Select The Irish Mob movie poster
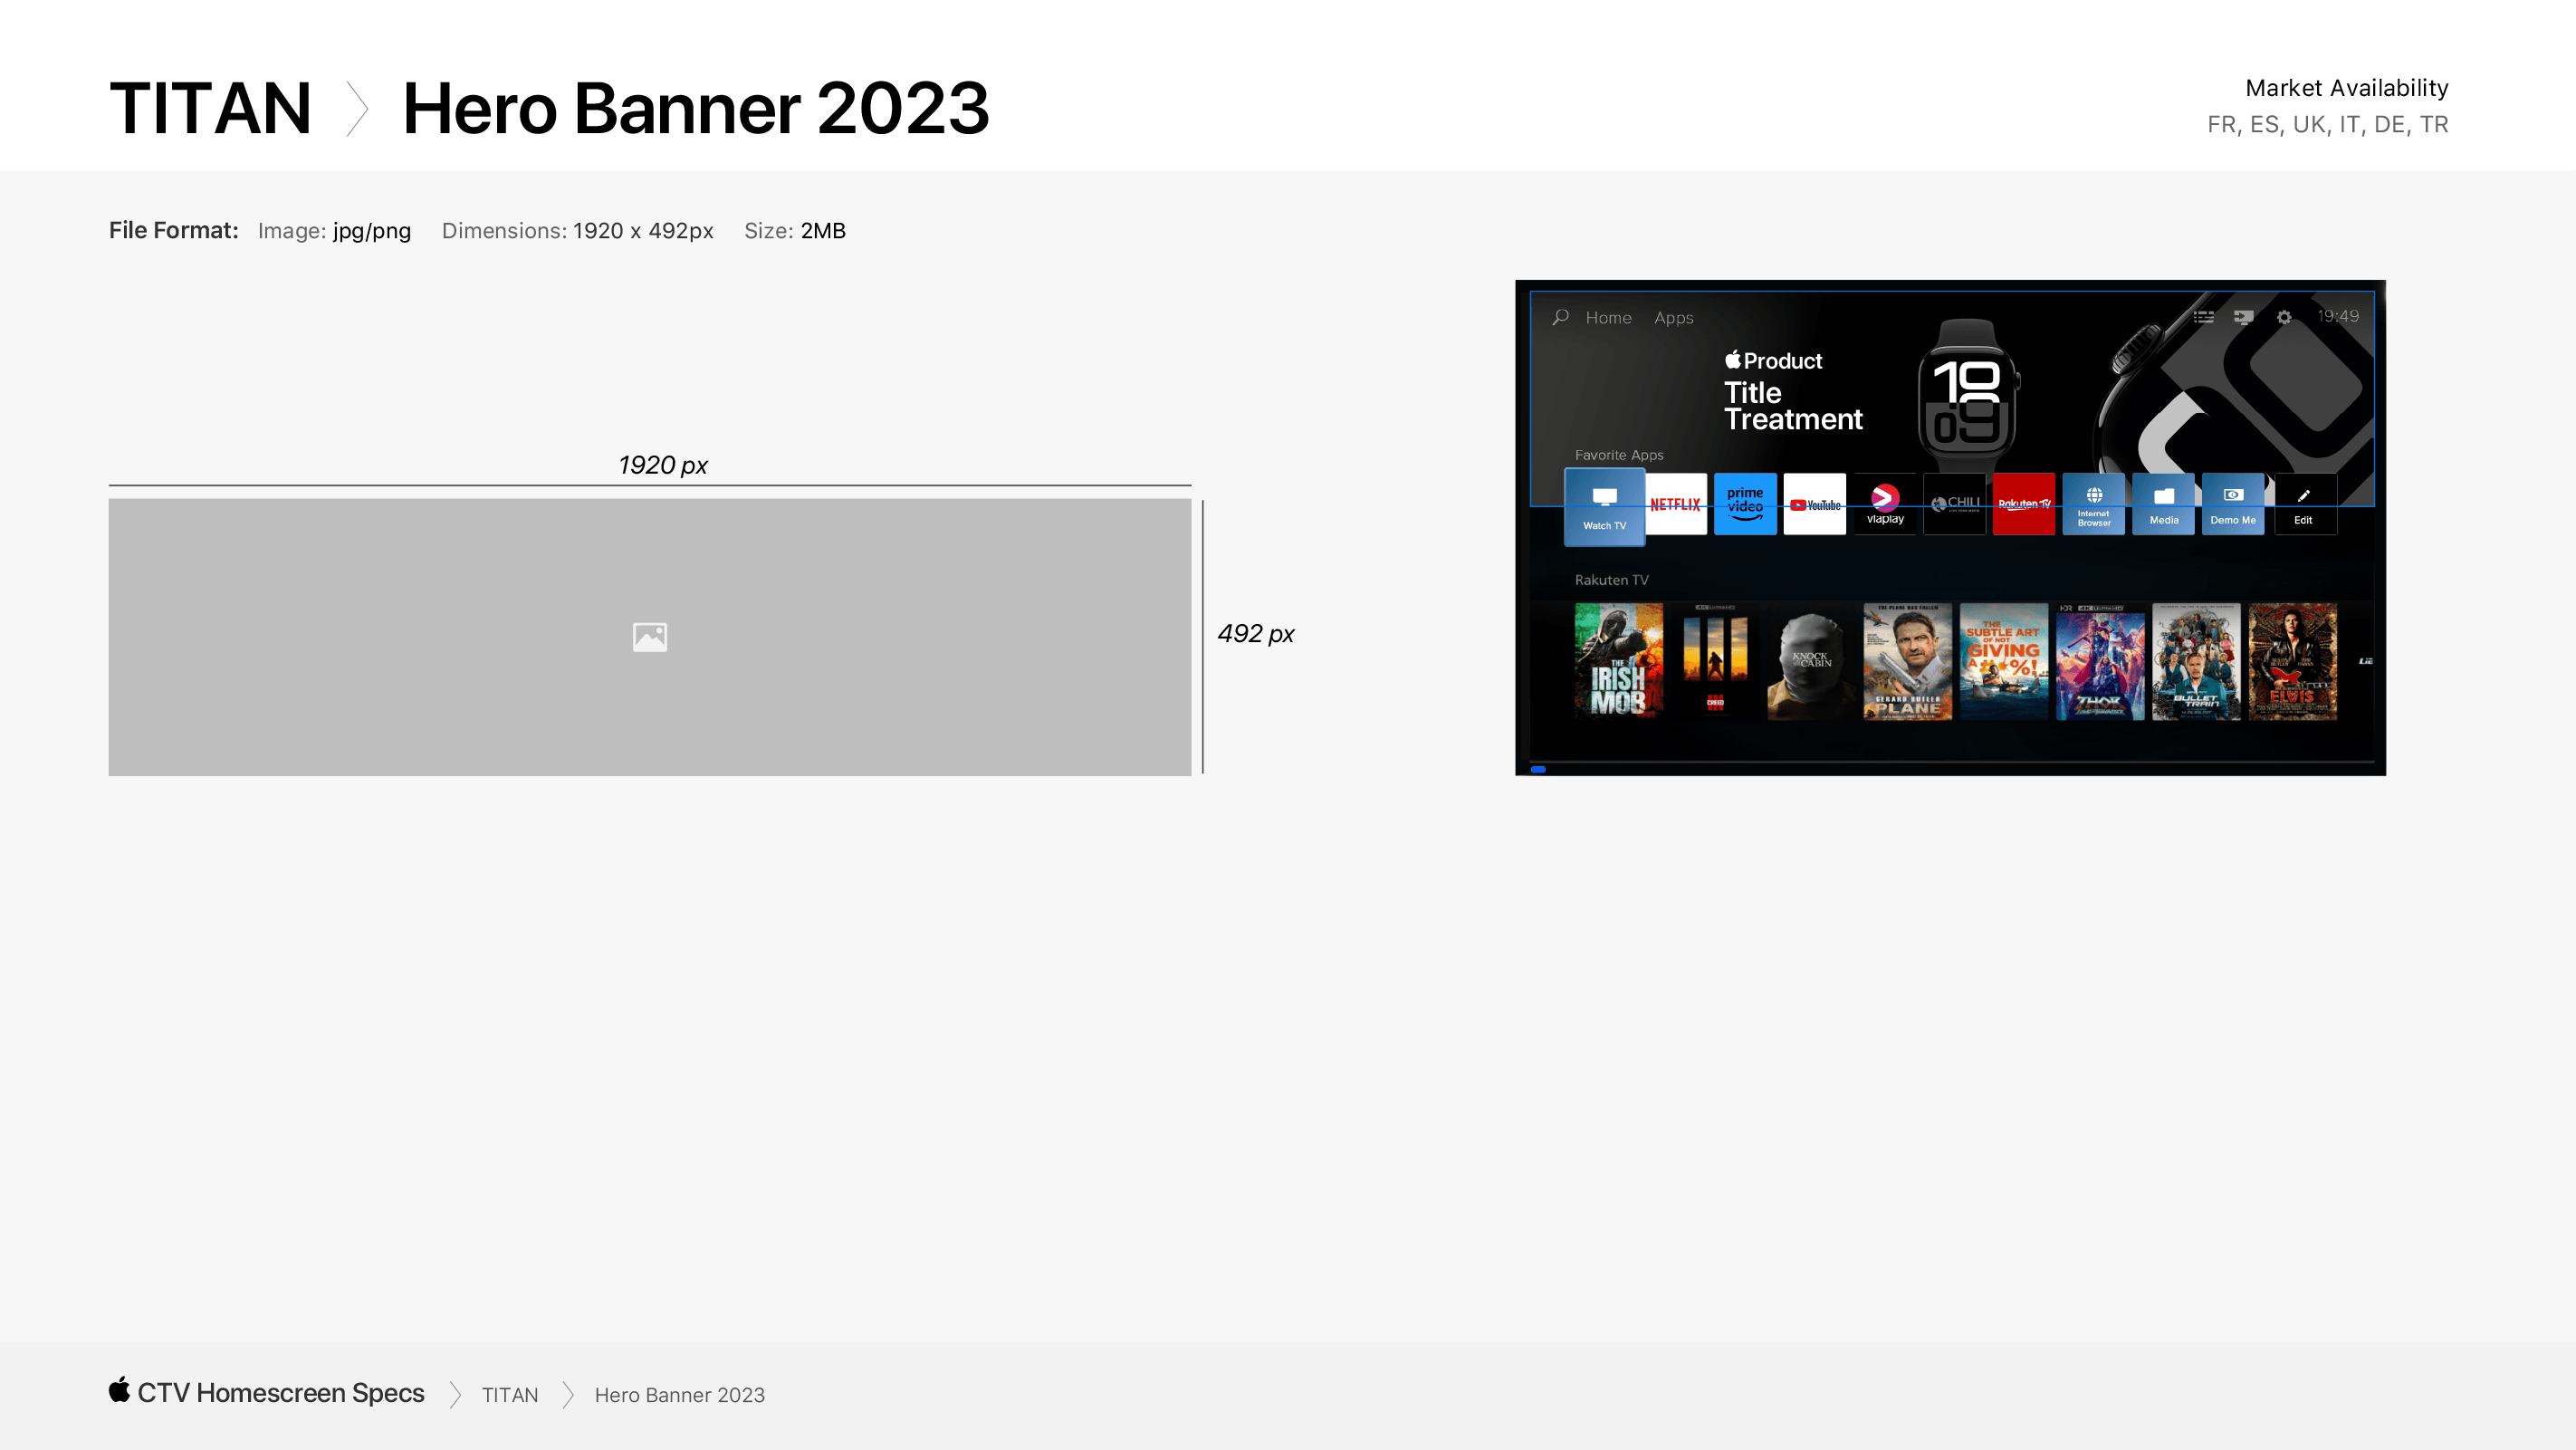Viewport: 2576px width, 1450px height. click(x=1618, y=660)
